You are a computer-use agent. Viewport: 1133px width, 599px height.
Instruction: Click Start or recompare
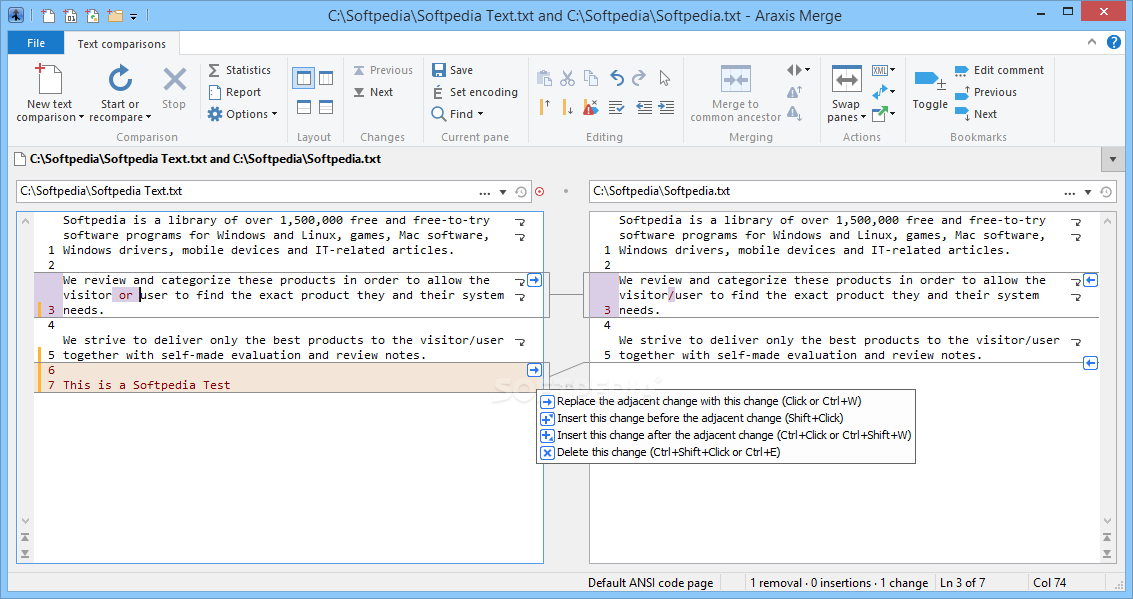click(x=120, y=92)
